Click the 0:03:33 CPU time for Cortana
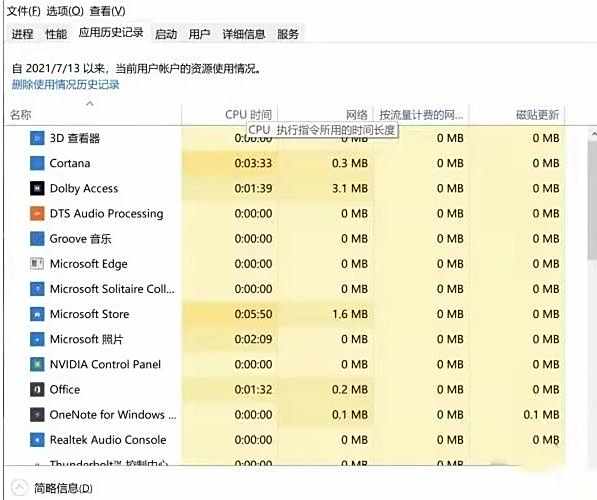Screen dimensions: 597x500 point(253,163)
